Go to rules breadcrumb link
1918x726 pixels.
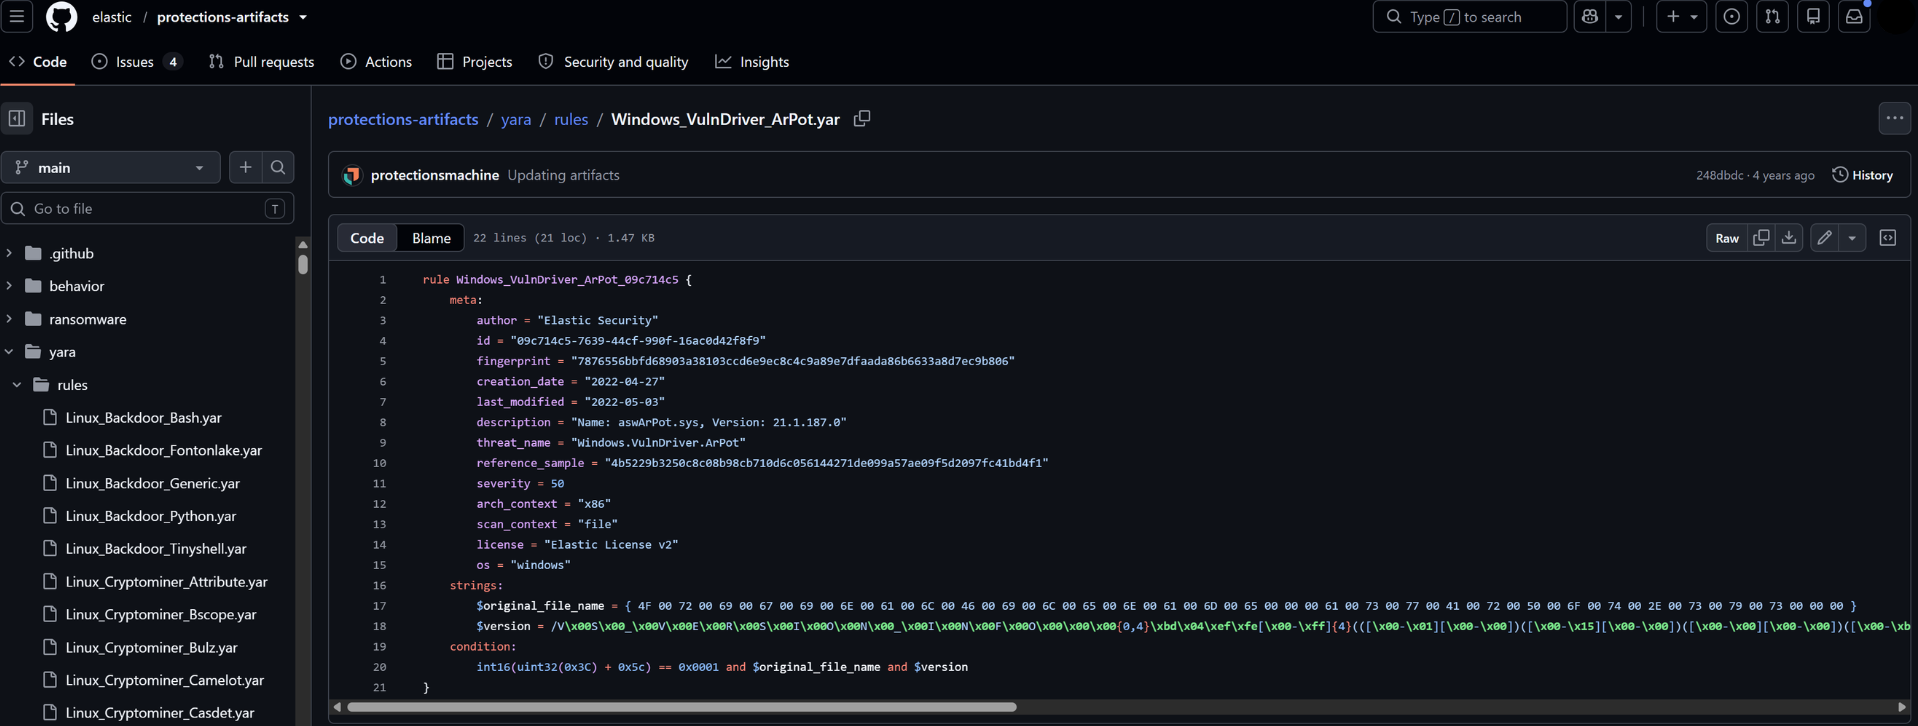point(571,119)
